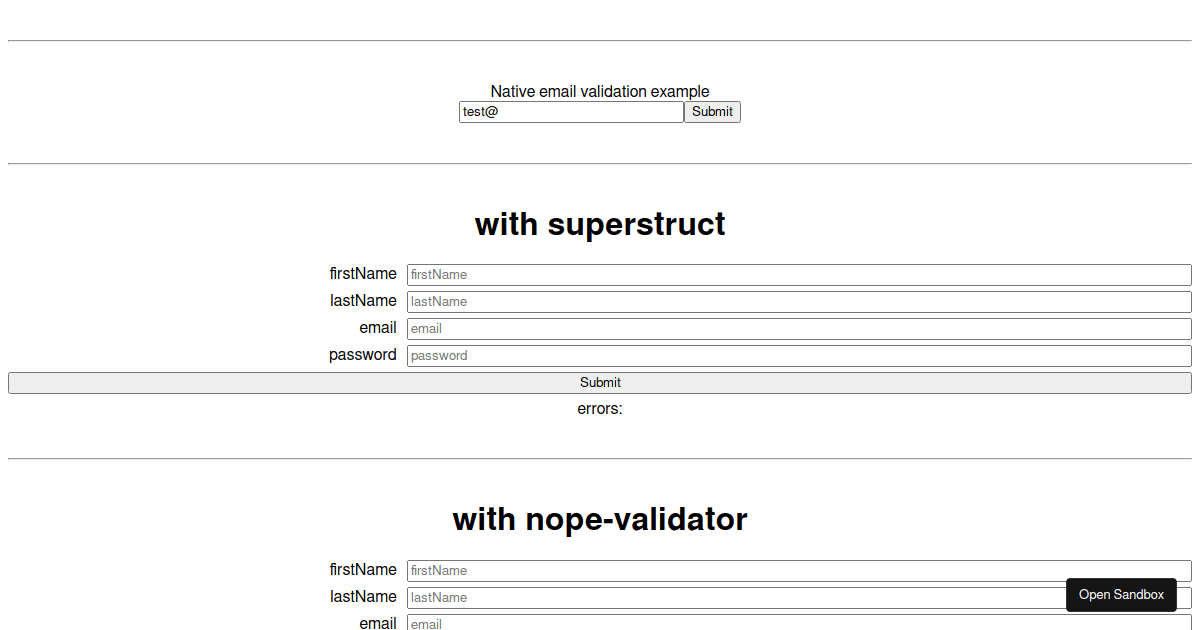Click the lastName label in nope-validator section
This screenshot has width=1200, height=630.
coord(363,596)
